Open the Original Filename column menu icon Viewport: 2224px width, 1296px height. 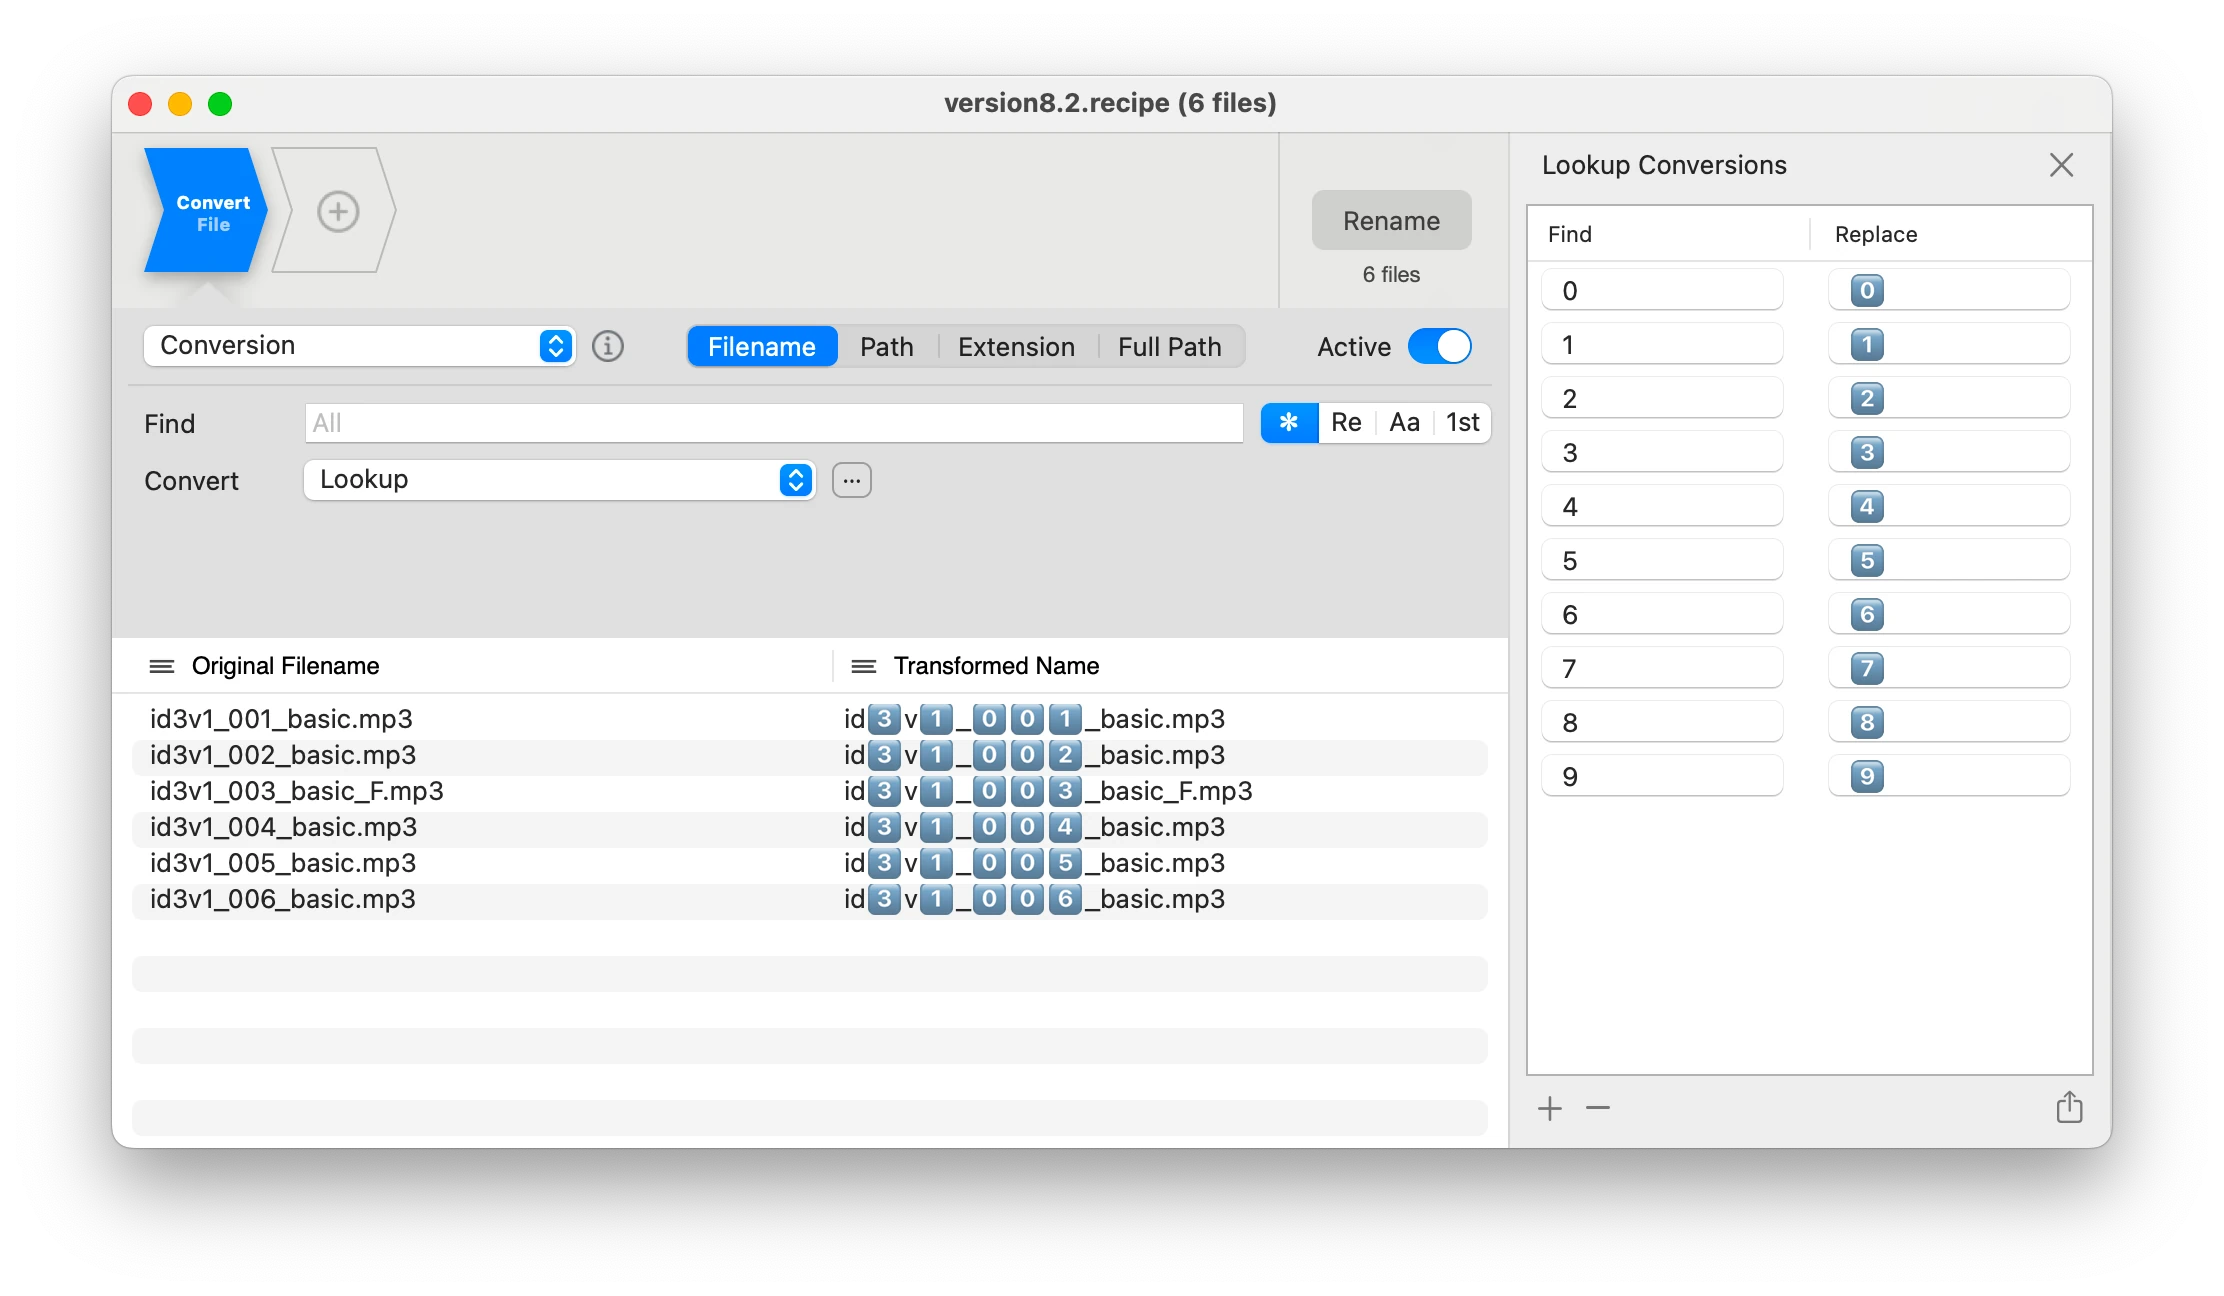(x=161, y=666)
